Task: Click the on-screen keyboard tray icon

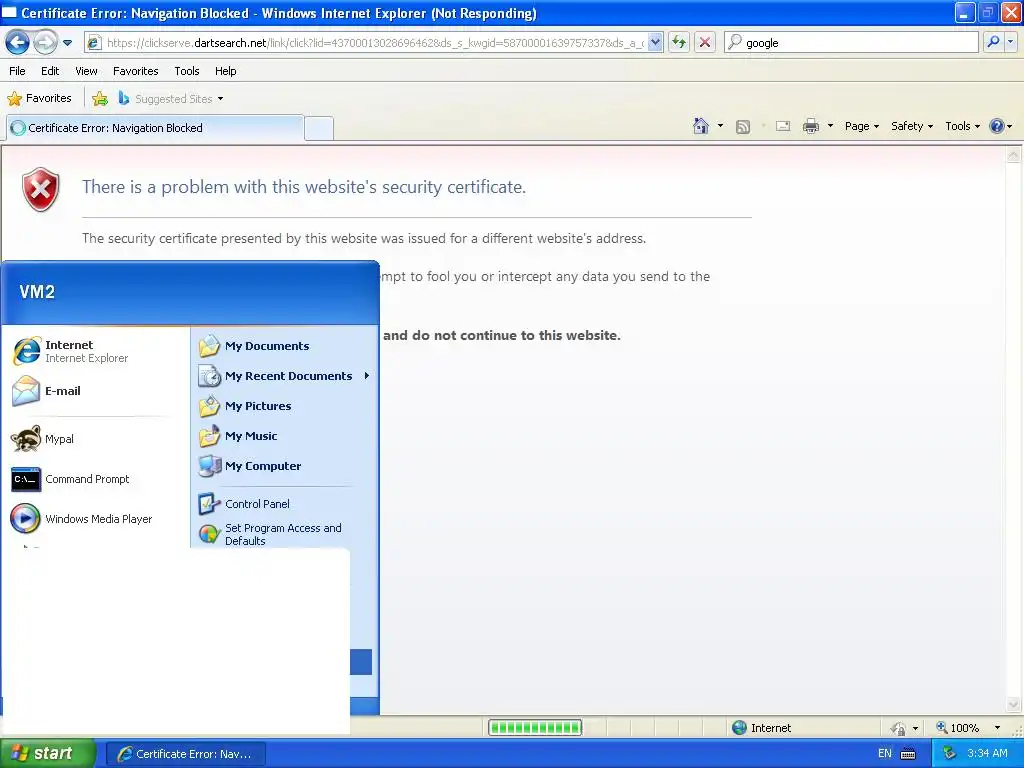Action: tap(908, 754)
